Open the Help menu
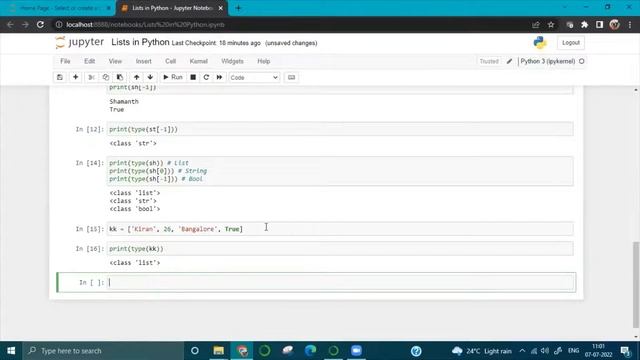This screenshot has height=360, width=640. [264, 61]
